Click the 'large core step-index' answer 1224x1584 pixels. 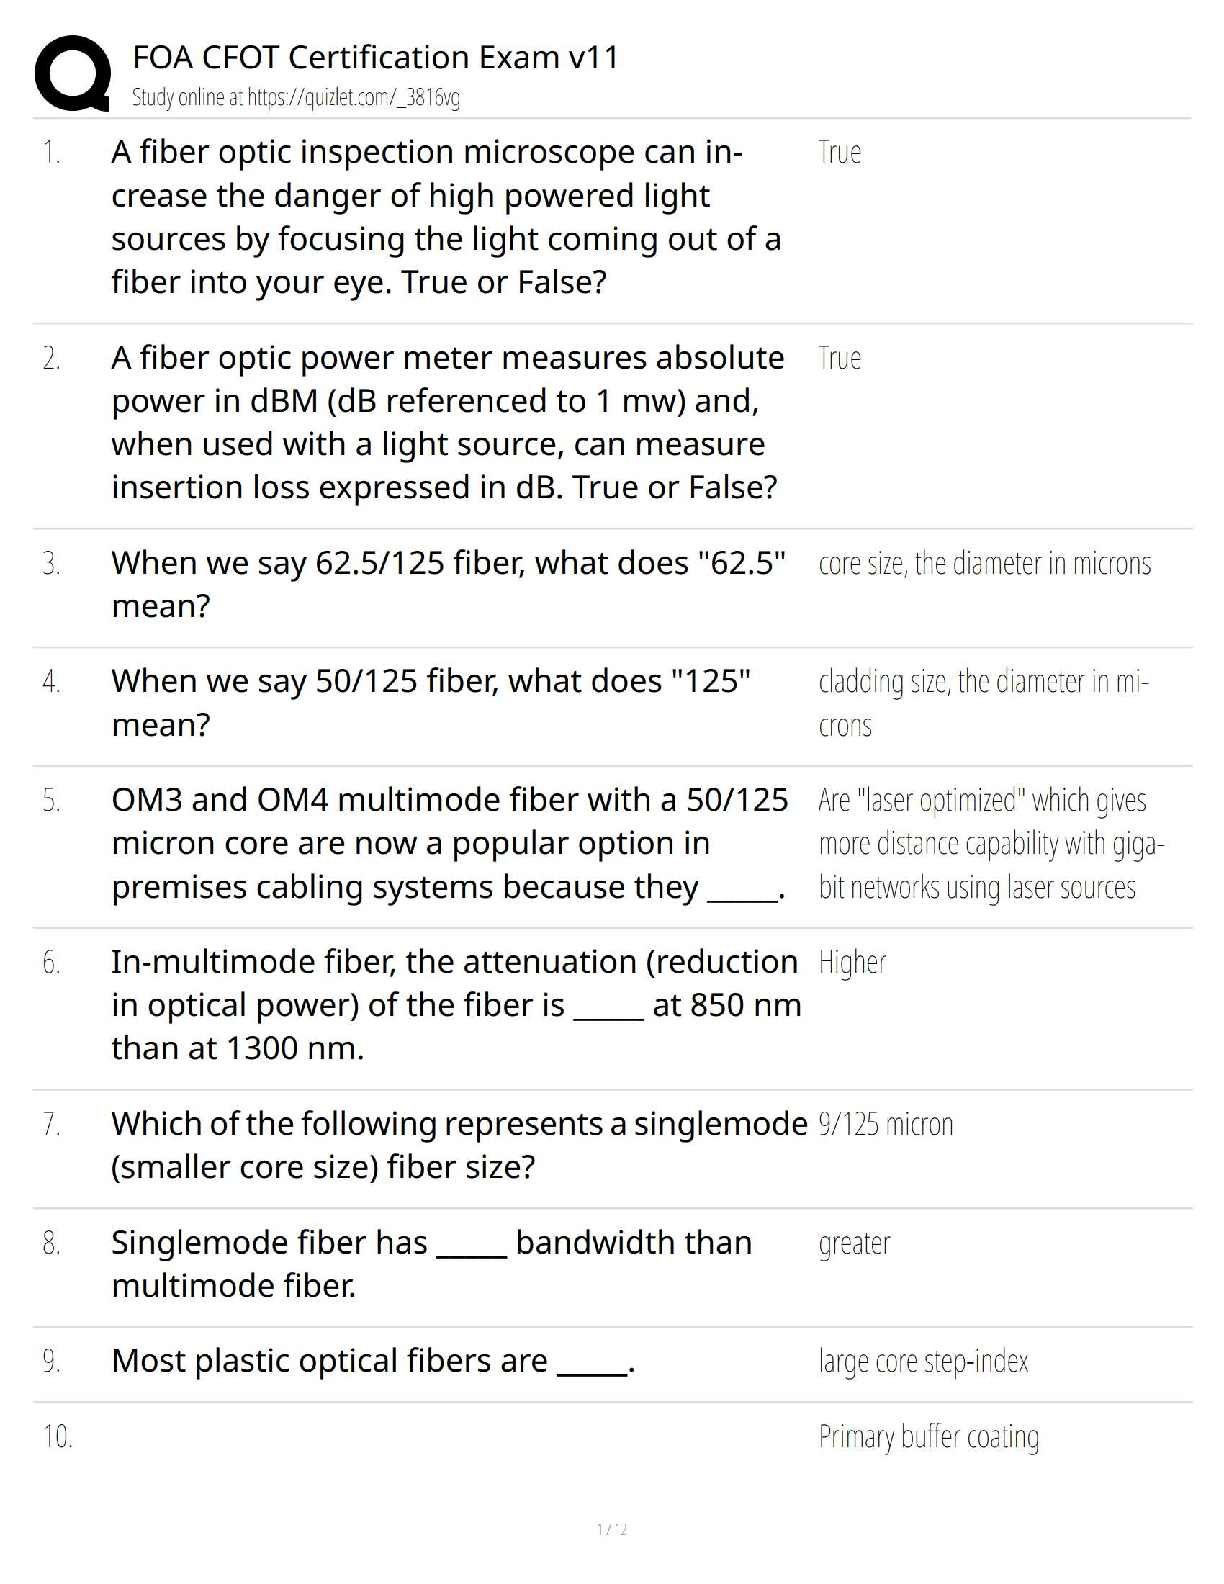923,1362
